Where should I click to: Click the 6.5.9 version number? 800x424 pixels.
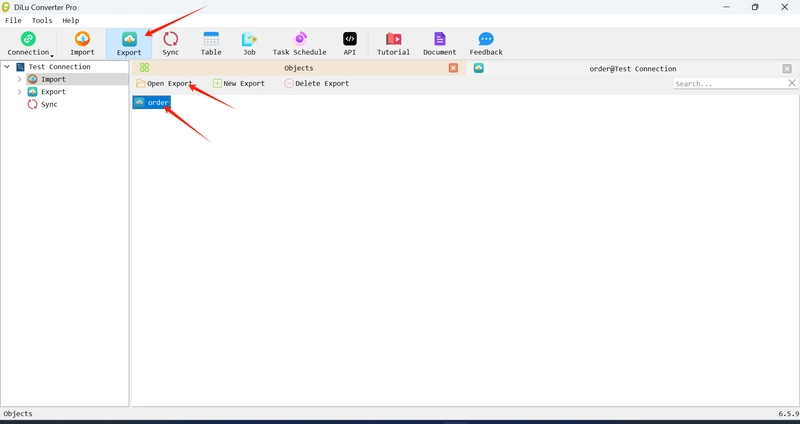[x=788, y=414]
